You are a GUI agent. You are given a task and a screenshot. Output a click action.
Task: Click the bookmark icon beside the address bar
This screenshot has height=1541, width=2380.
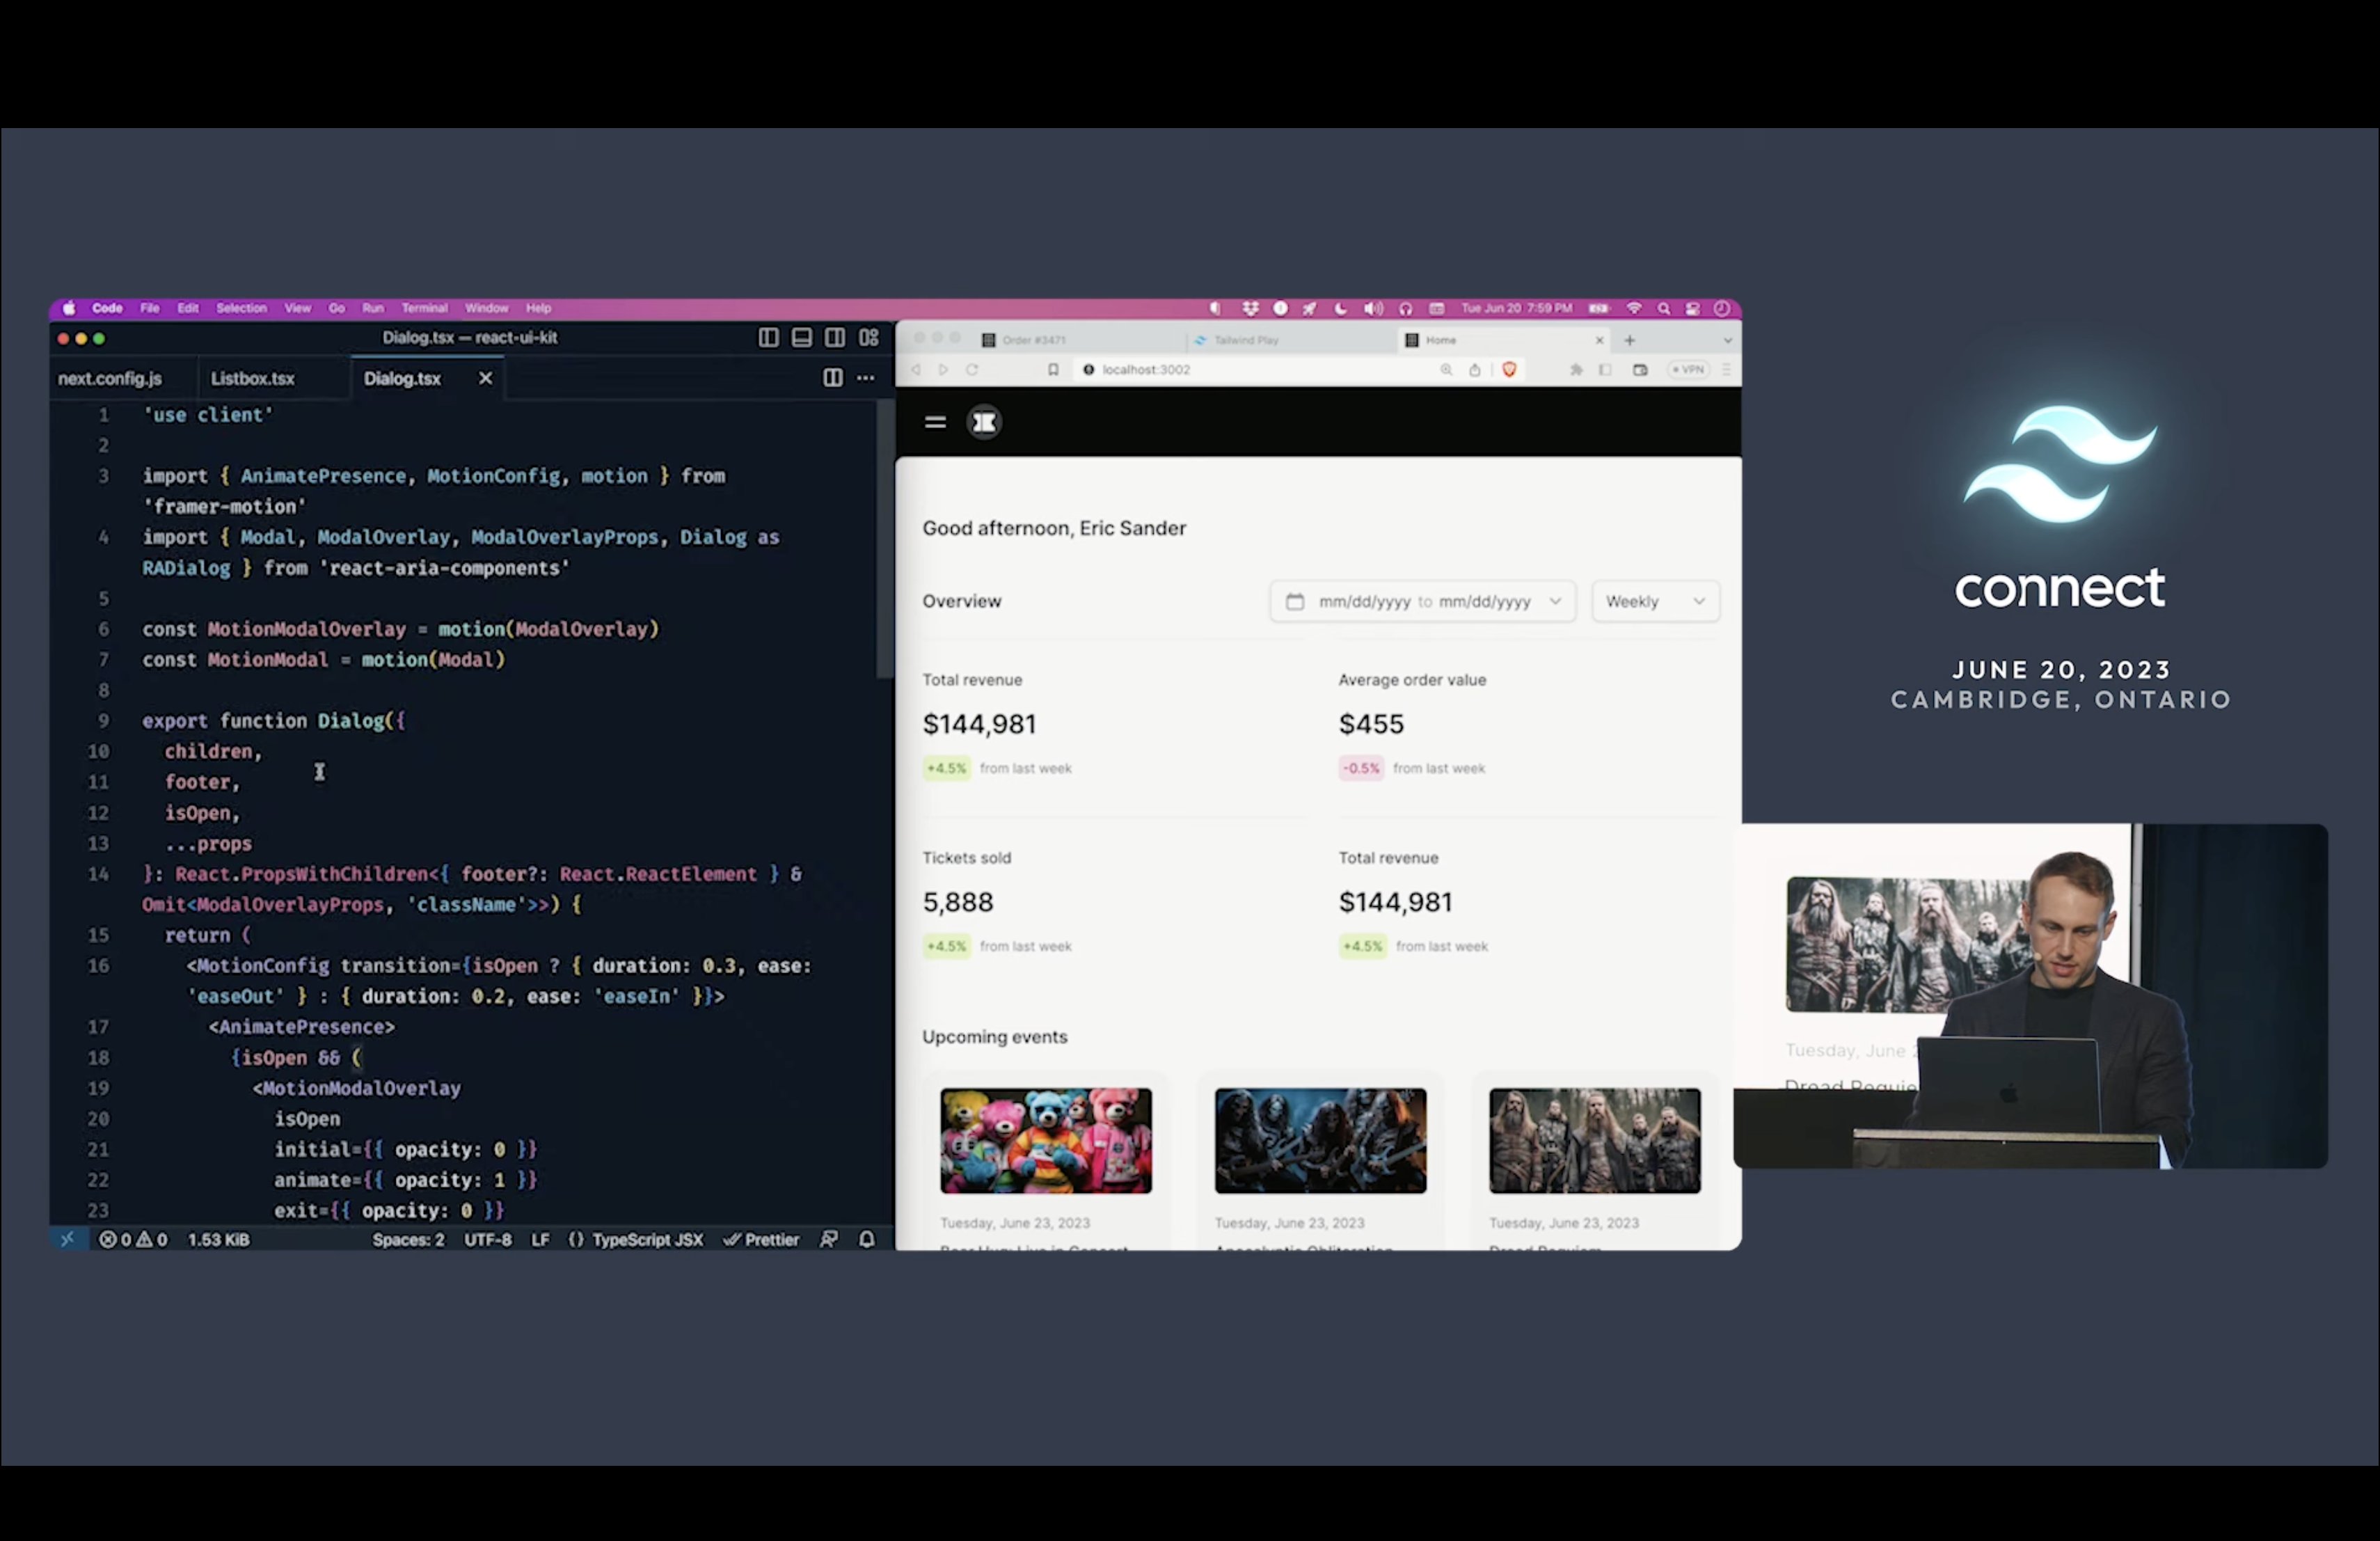(1053, 370)
